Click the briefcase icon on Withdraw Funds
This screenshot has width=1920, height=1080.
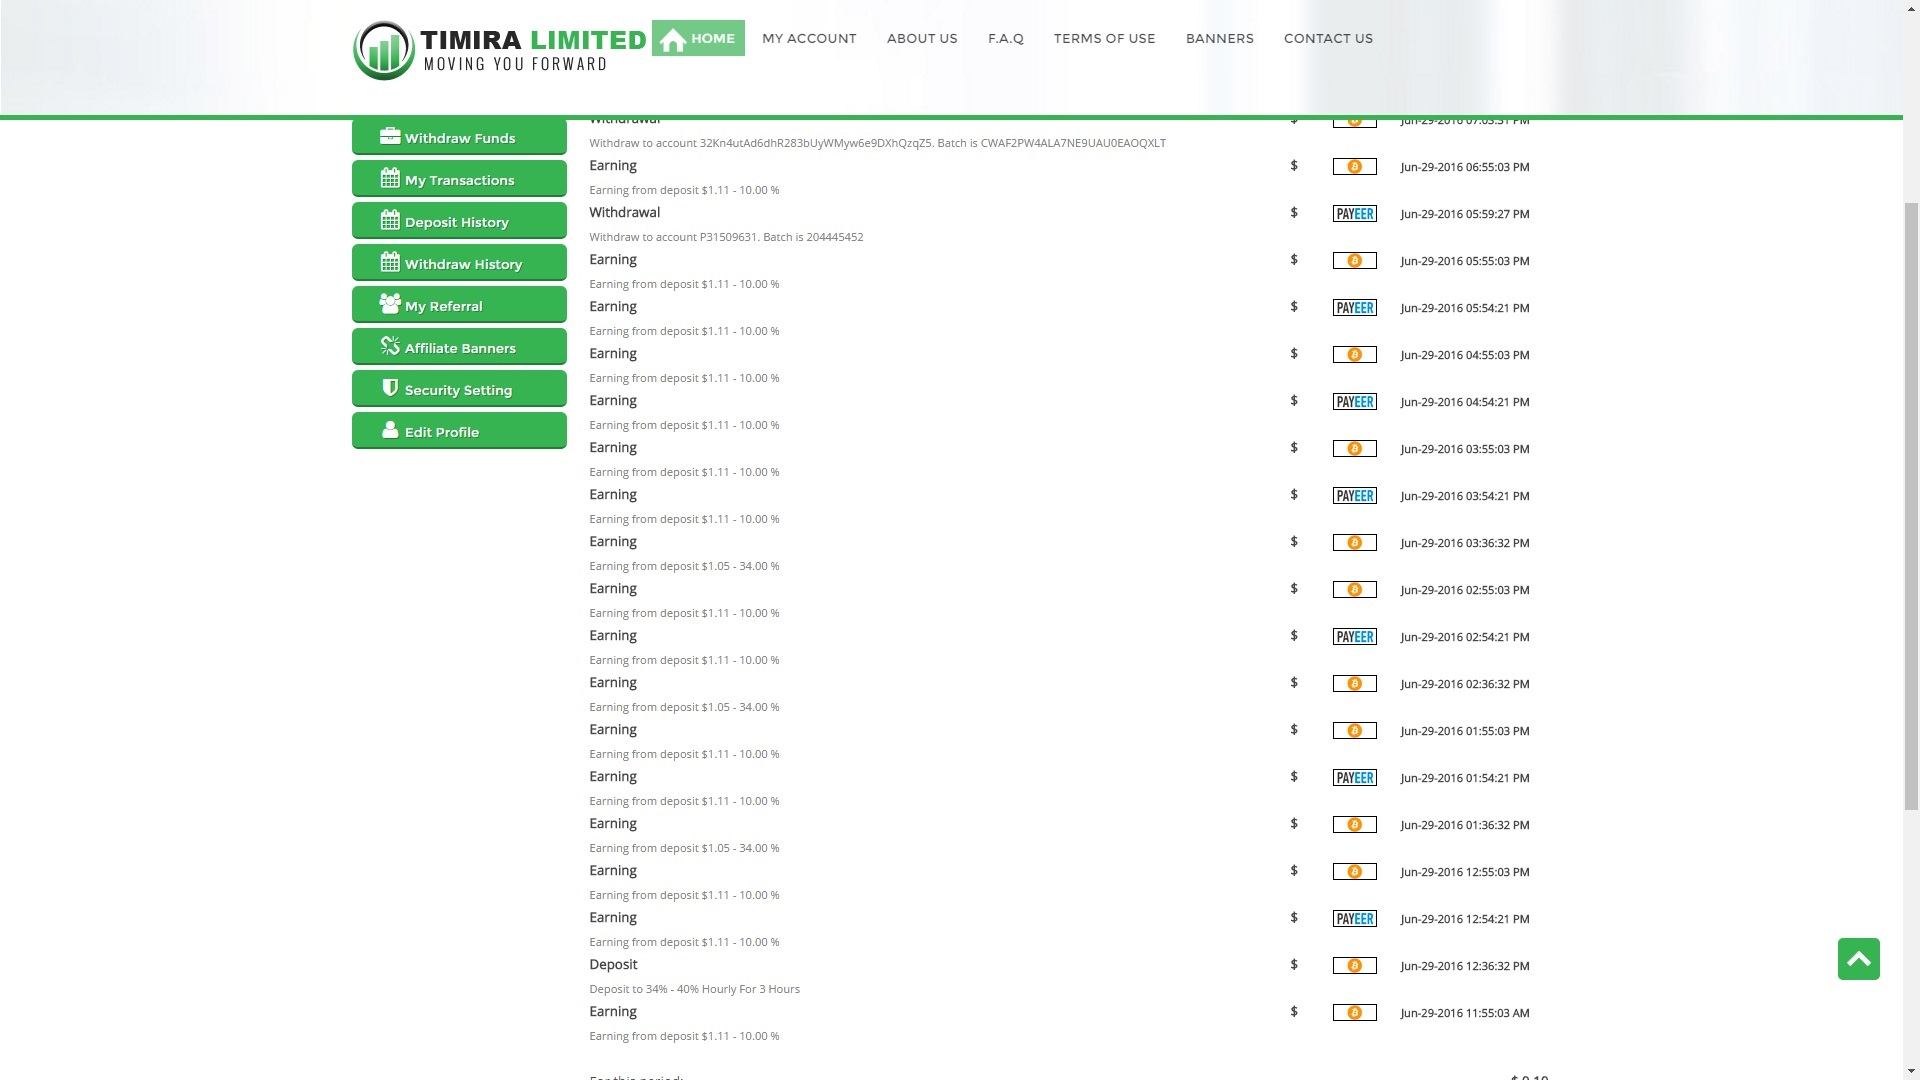(x=390, y=137)
